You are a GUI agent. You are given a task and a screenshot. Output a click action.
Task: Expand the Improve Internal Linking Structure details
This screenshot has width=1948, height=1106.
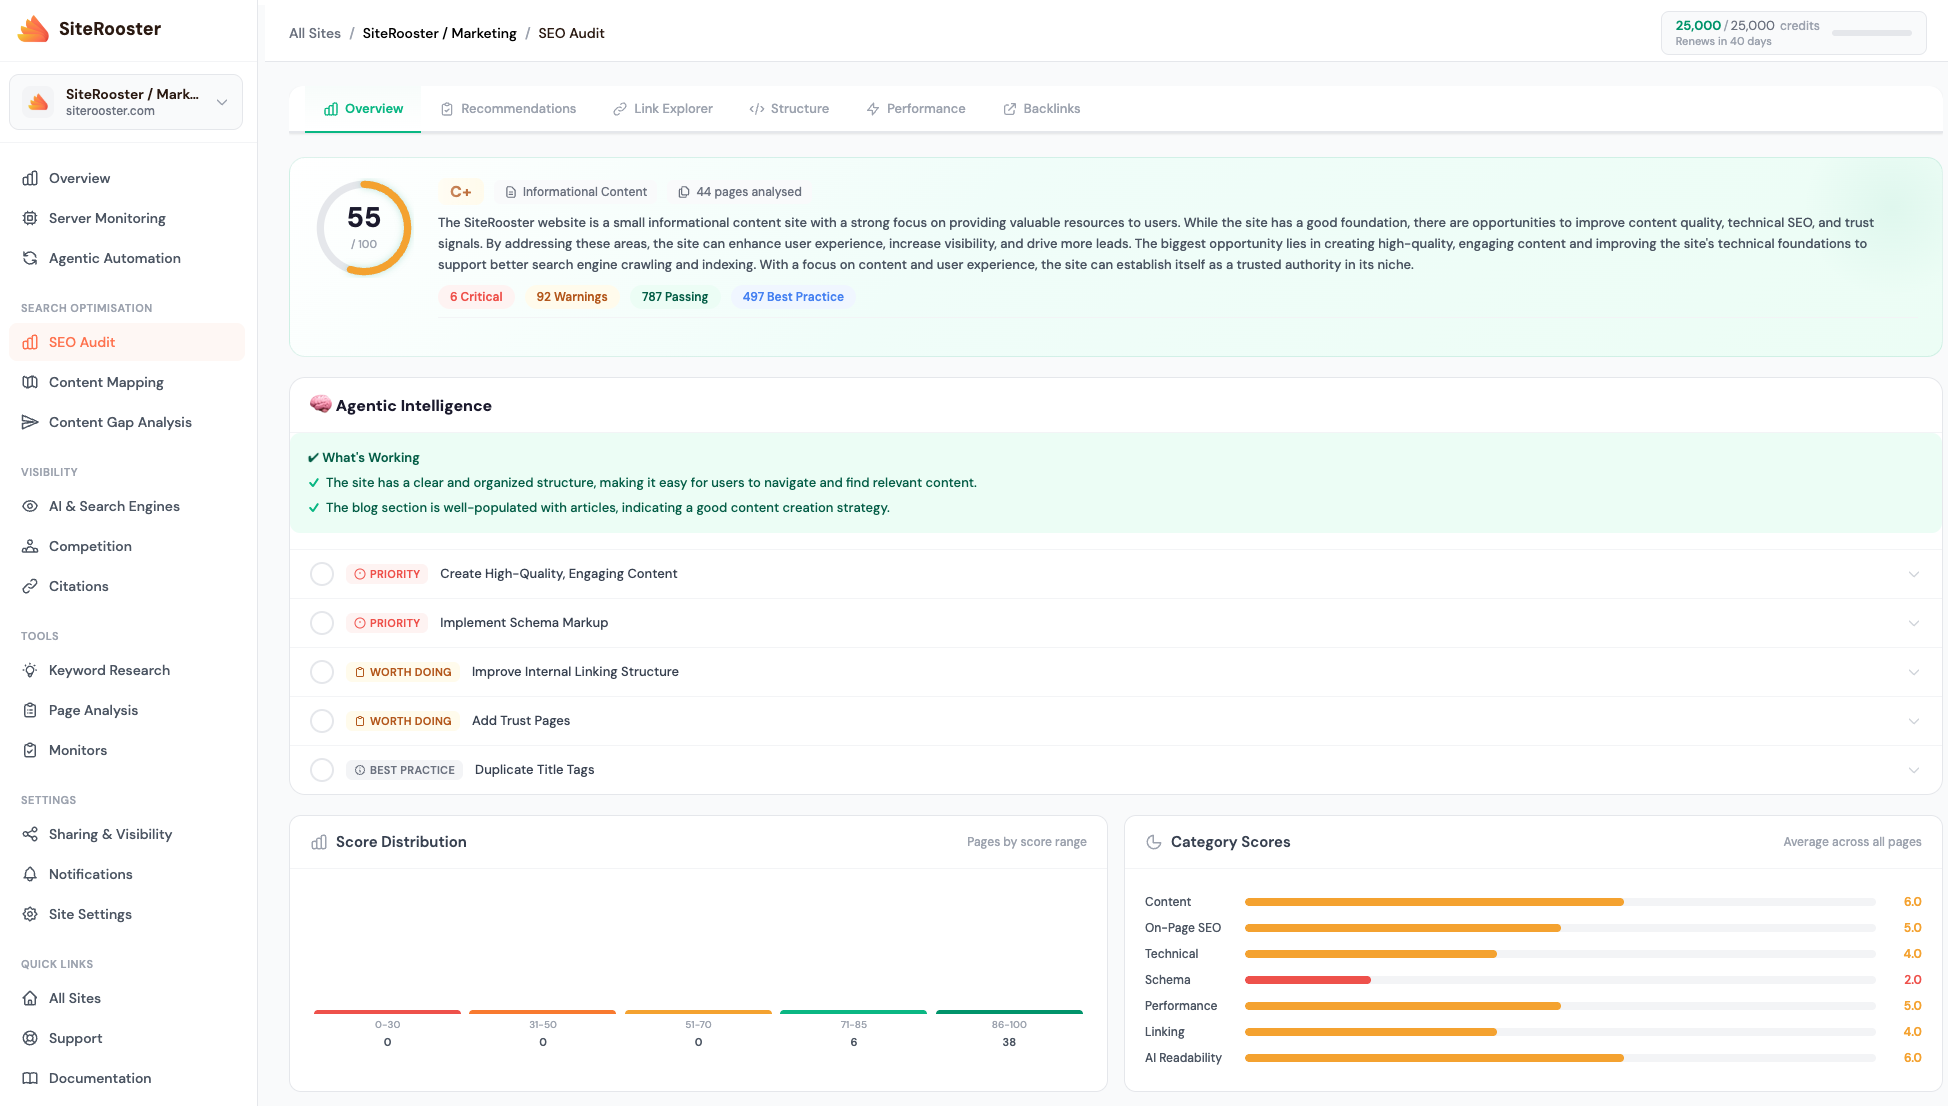1913,672
